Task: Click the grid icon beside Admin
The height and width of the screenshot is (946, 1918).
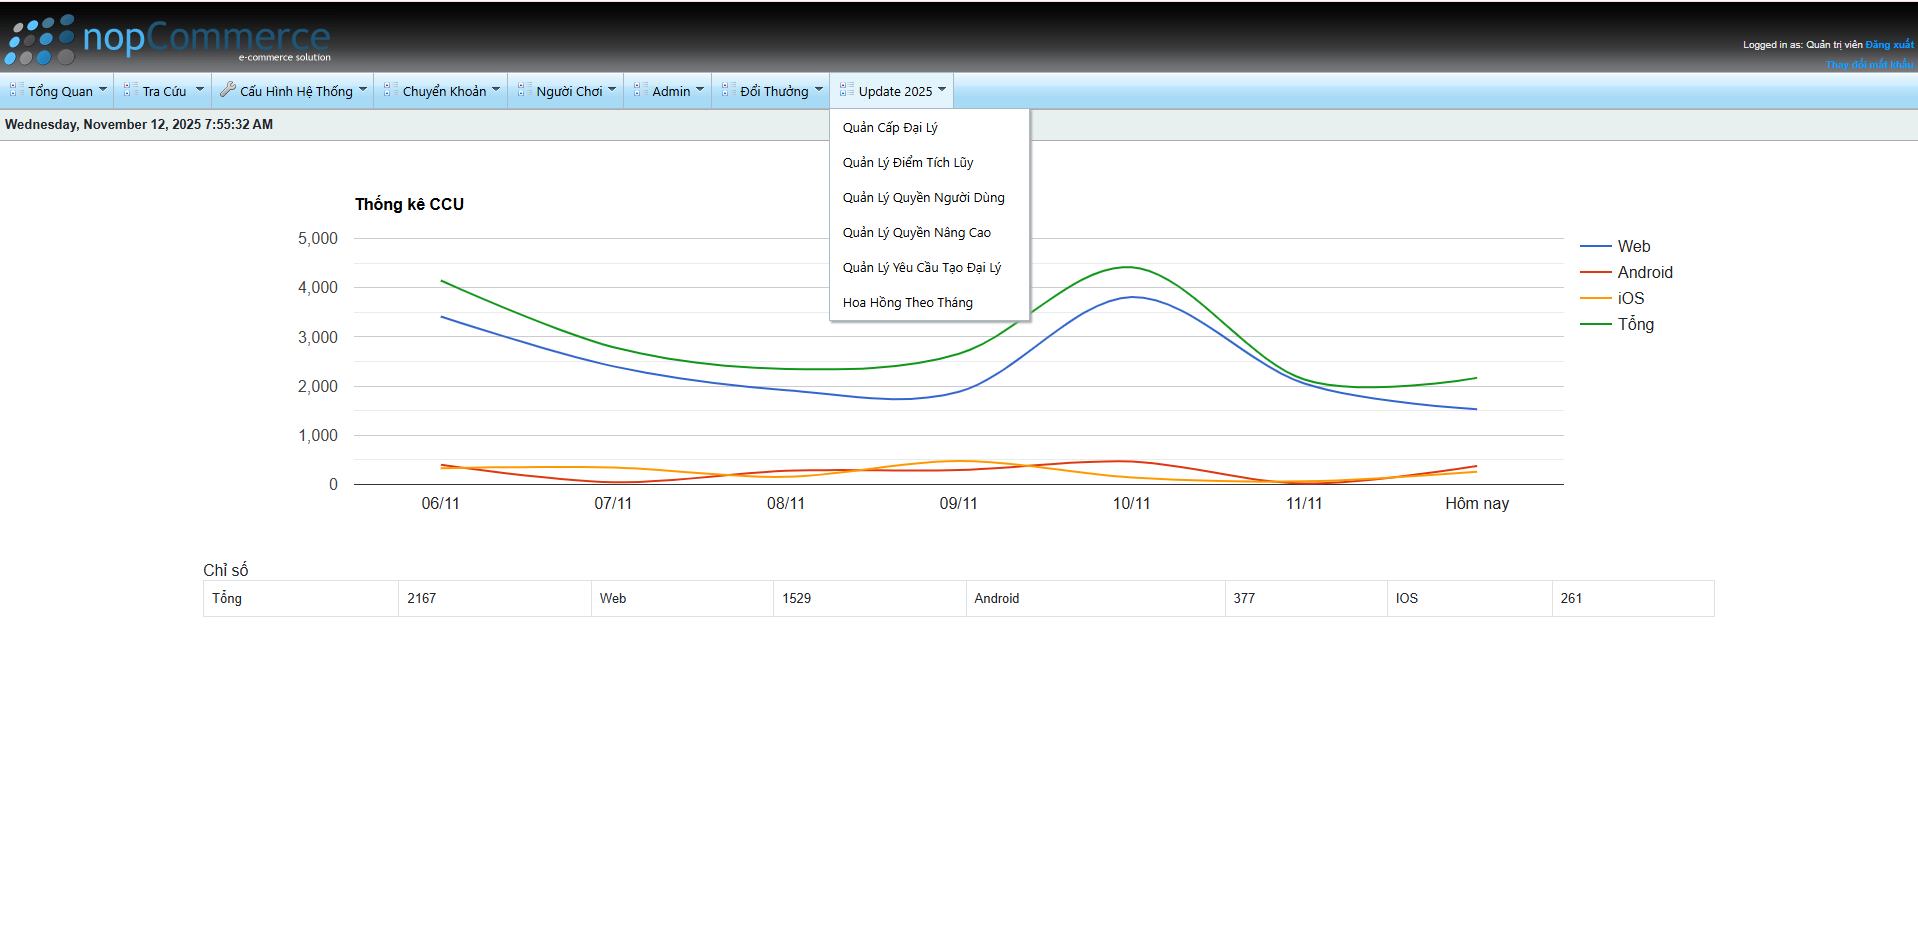Action: (640, 90)
